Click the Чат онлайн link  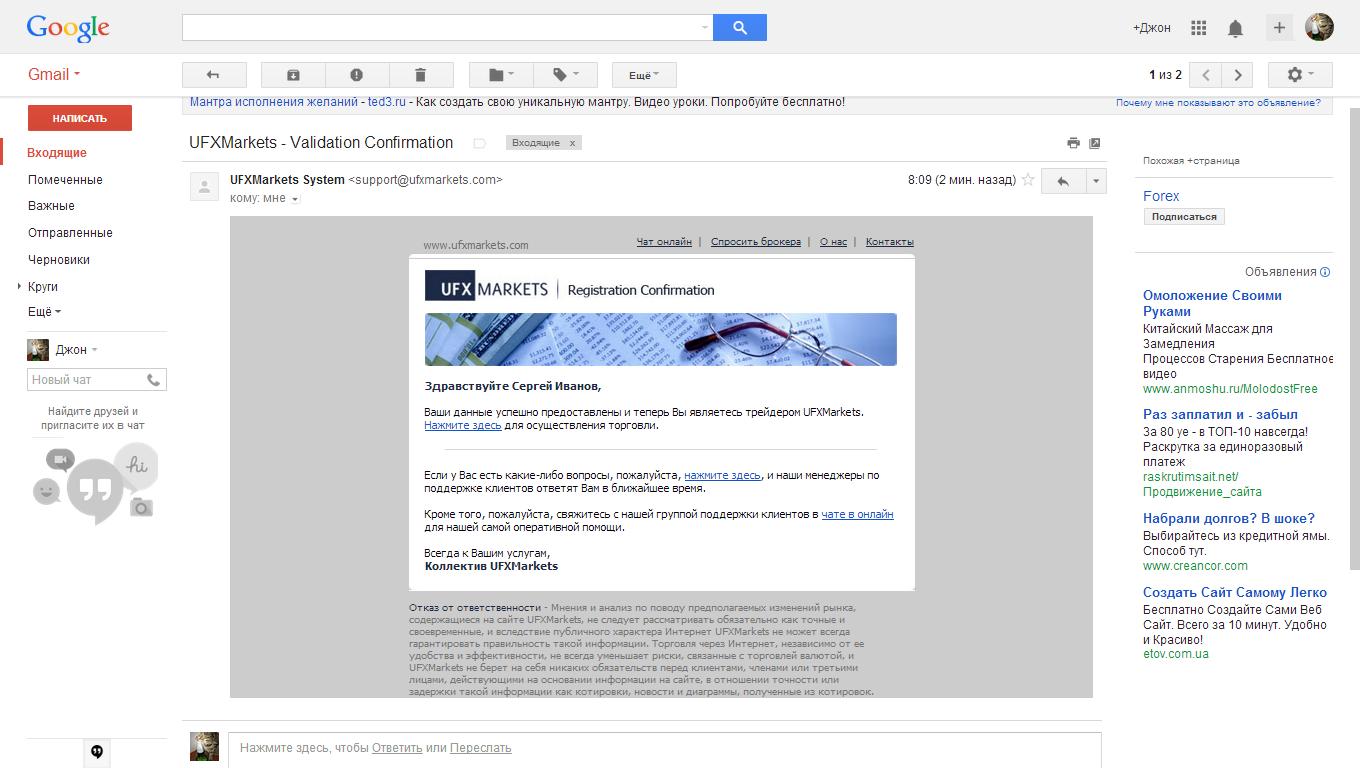(x=664, y=242)
